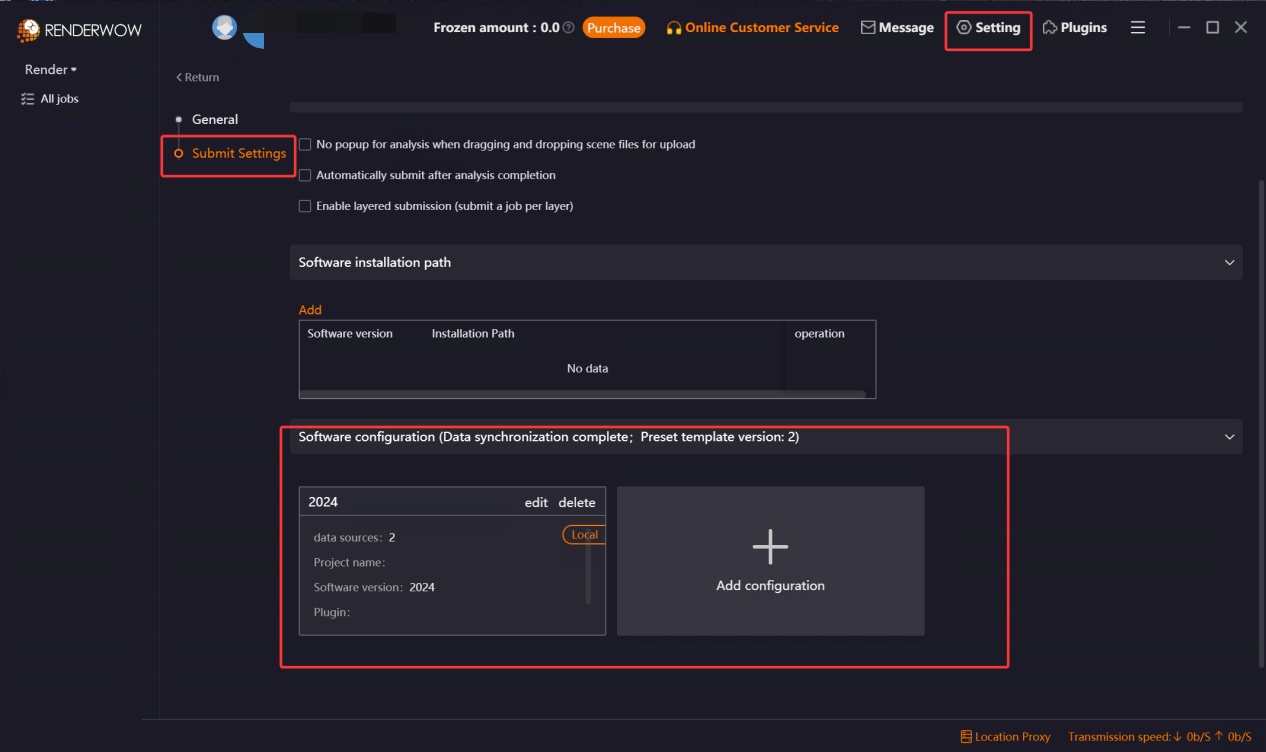Click the Purchase button

614,28
